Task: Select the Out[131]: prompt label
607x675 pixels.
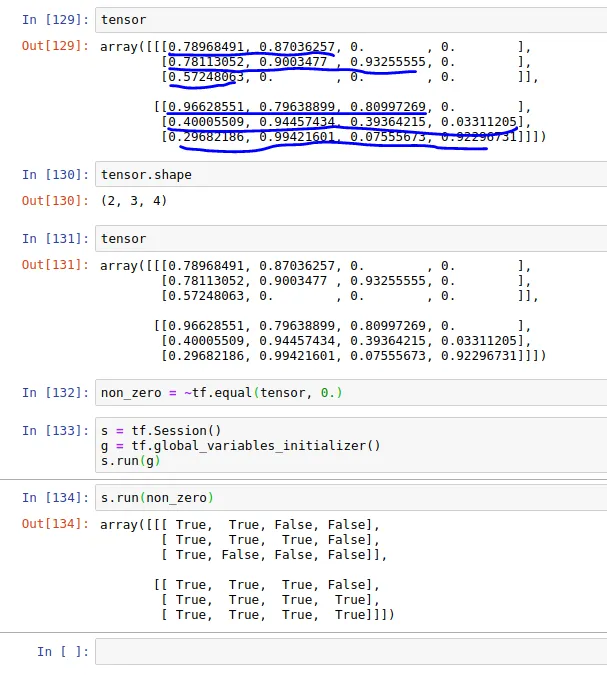Action: (56, 264)
